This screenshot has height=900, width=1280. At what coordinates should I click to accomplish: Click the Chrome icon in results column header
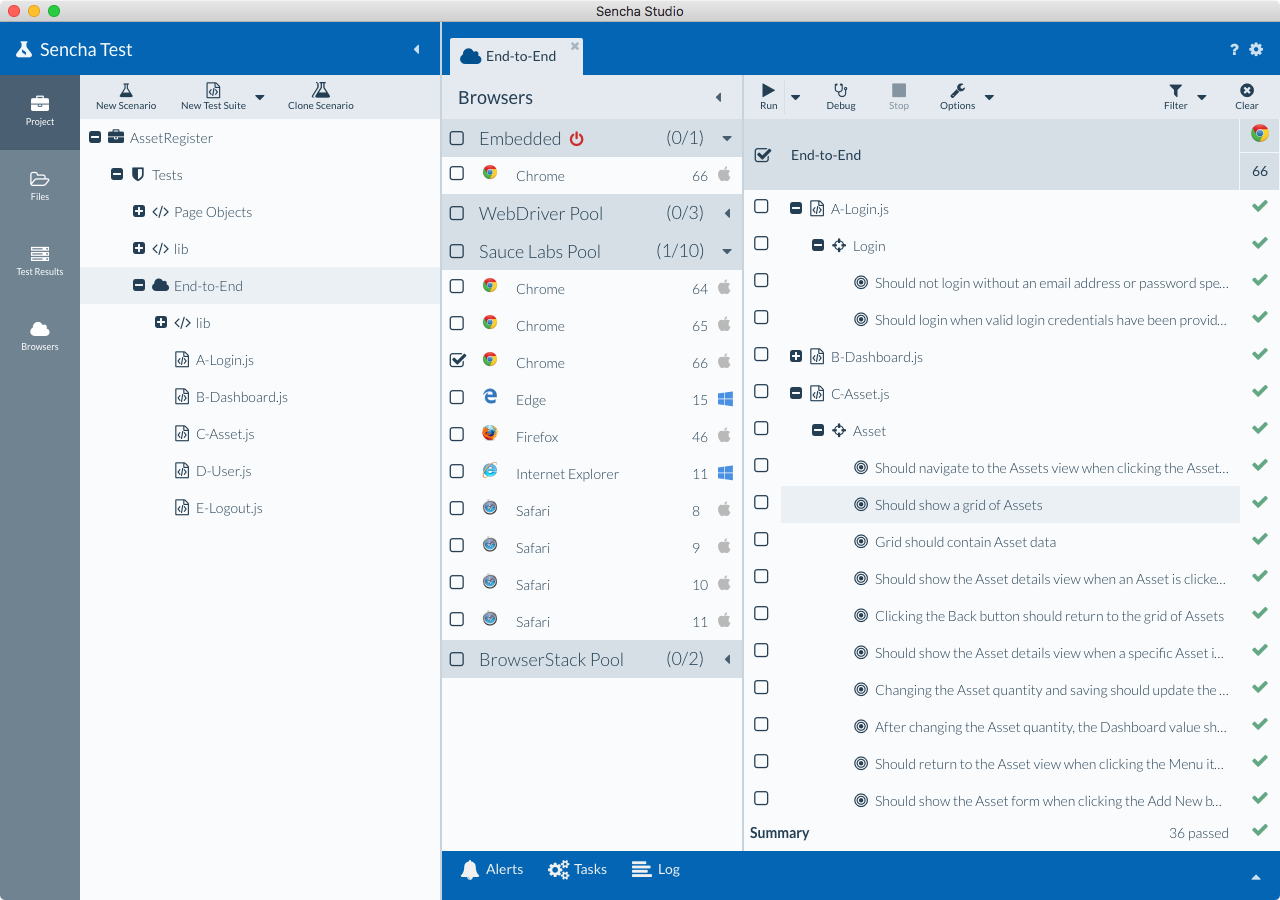[x=1260, y=133]
